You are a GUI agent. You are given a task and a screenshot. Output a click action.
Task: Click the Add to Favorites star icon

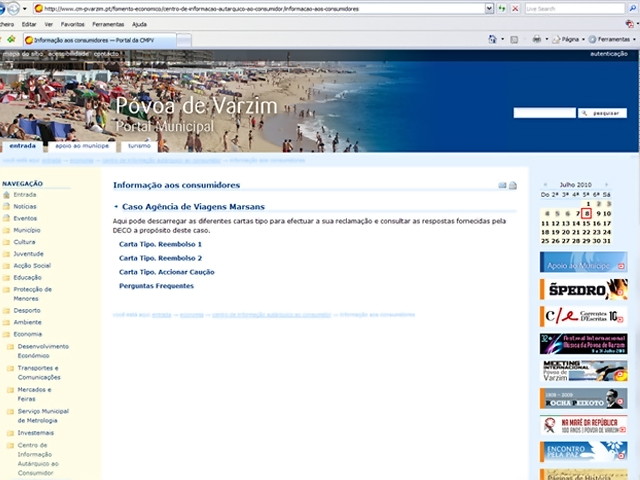point(11,40)
